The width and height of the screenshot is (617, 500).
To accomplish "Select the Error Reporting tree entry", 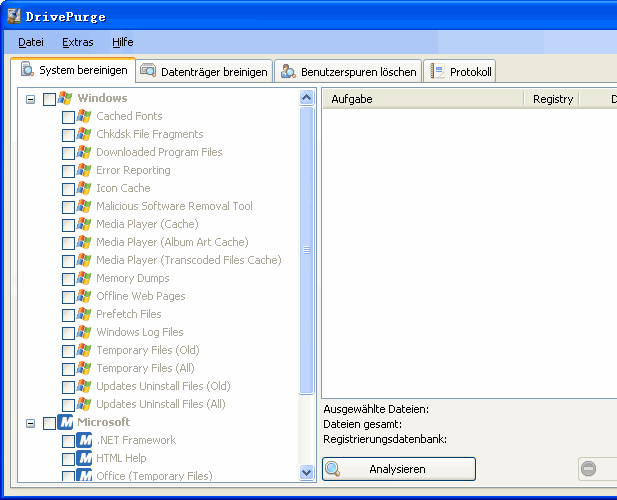I will tap(133, 170).
